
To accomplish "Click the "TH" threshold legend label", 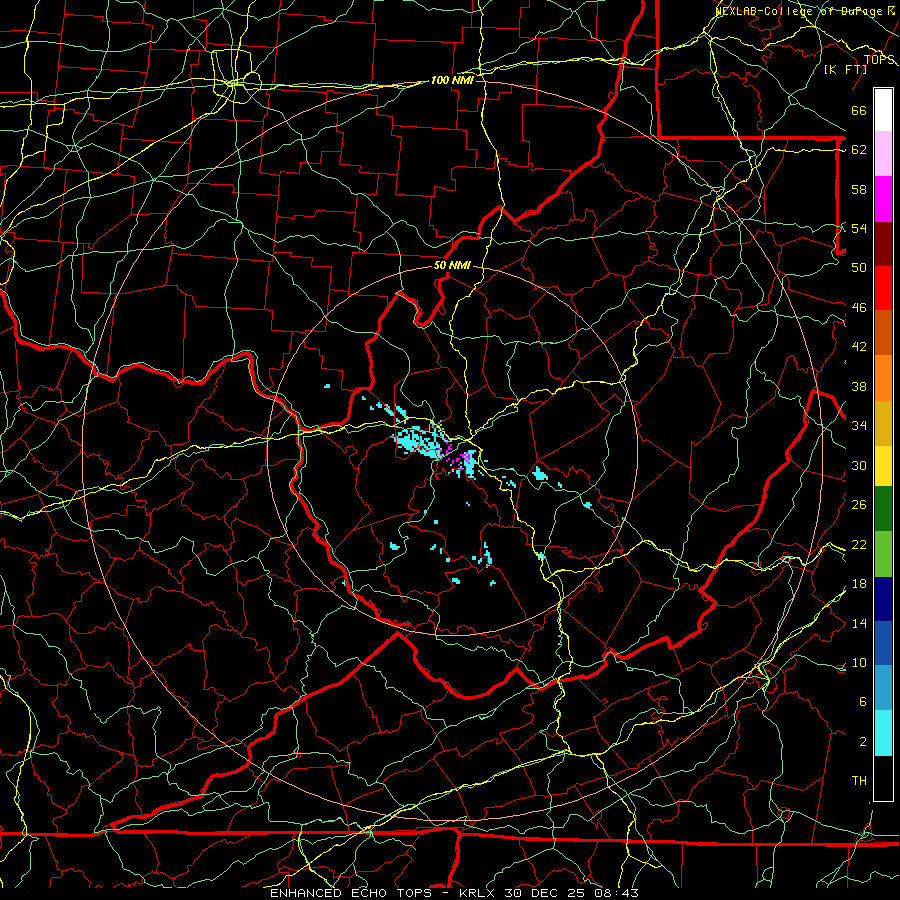I will [x=859, y=781].
